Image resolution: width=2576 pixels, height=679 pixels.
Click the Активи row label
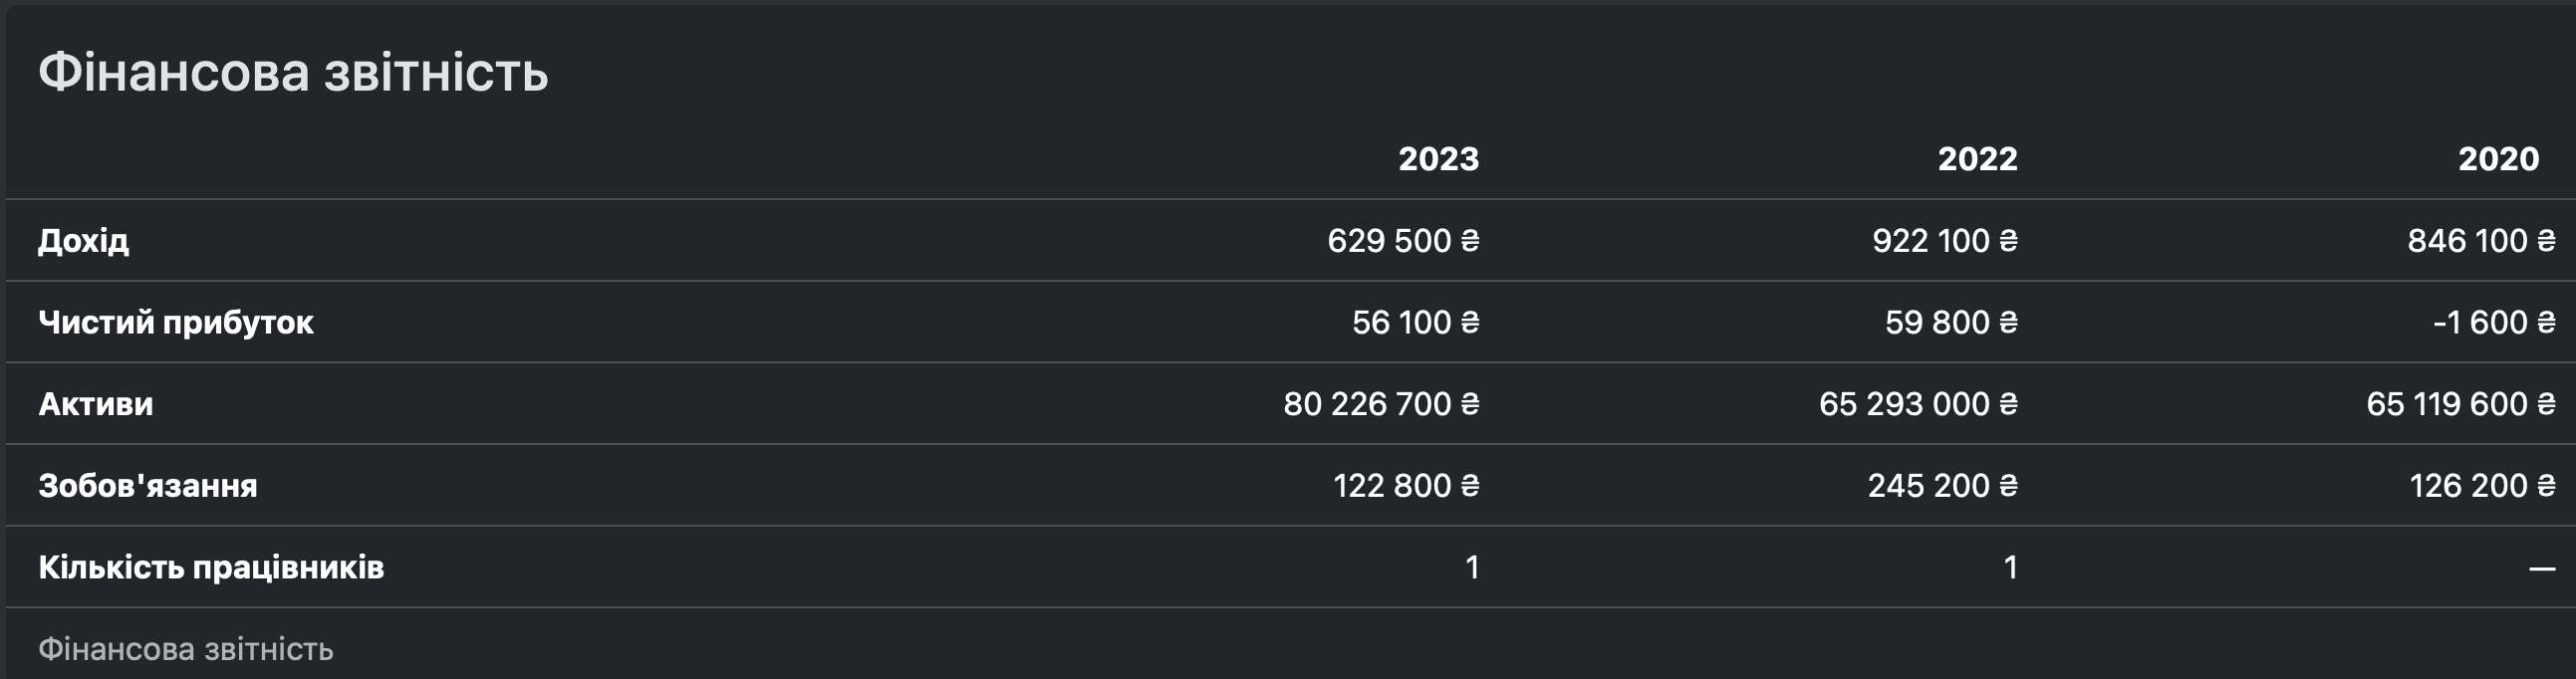tap(96, 404)
